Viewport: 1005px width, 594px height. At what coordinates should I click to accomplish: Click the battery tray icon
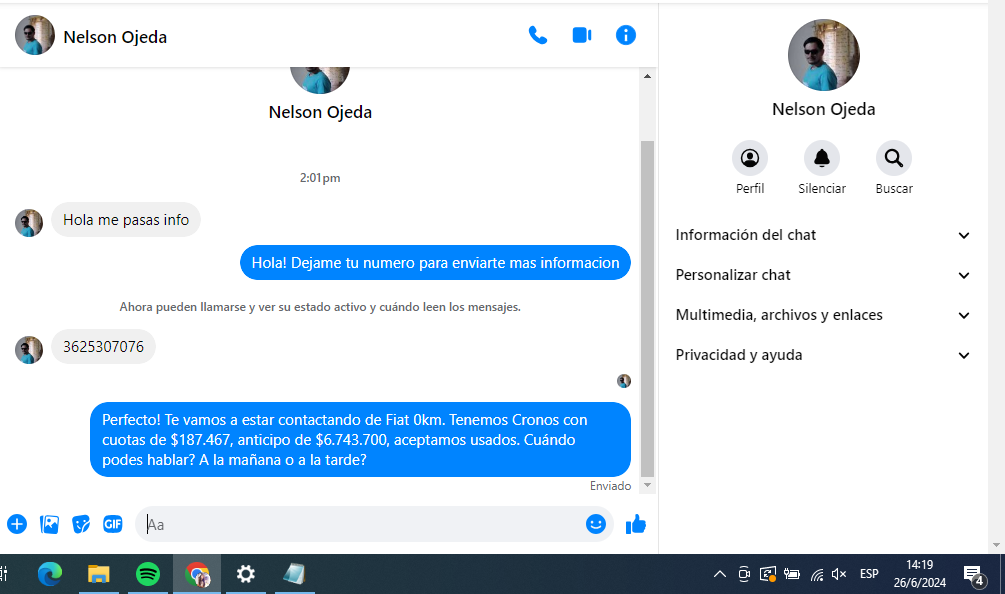[792, 574]
